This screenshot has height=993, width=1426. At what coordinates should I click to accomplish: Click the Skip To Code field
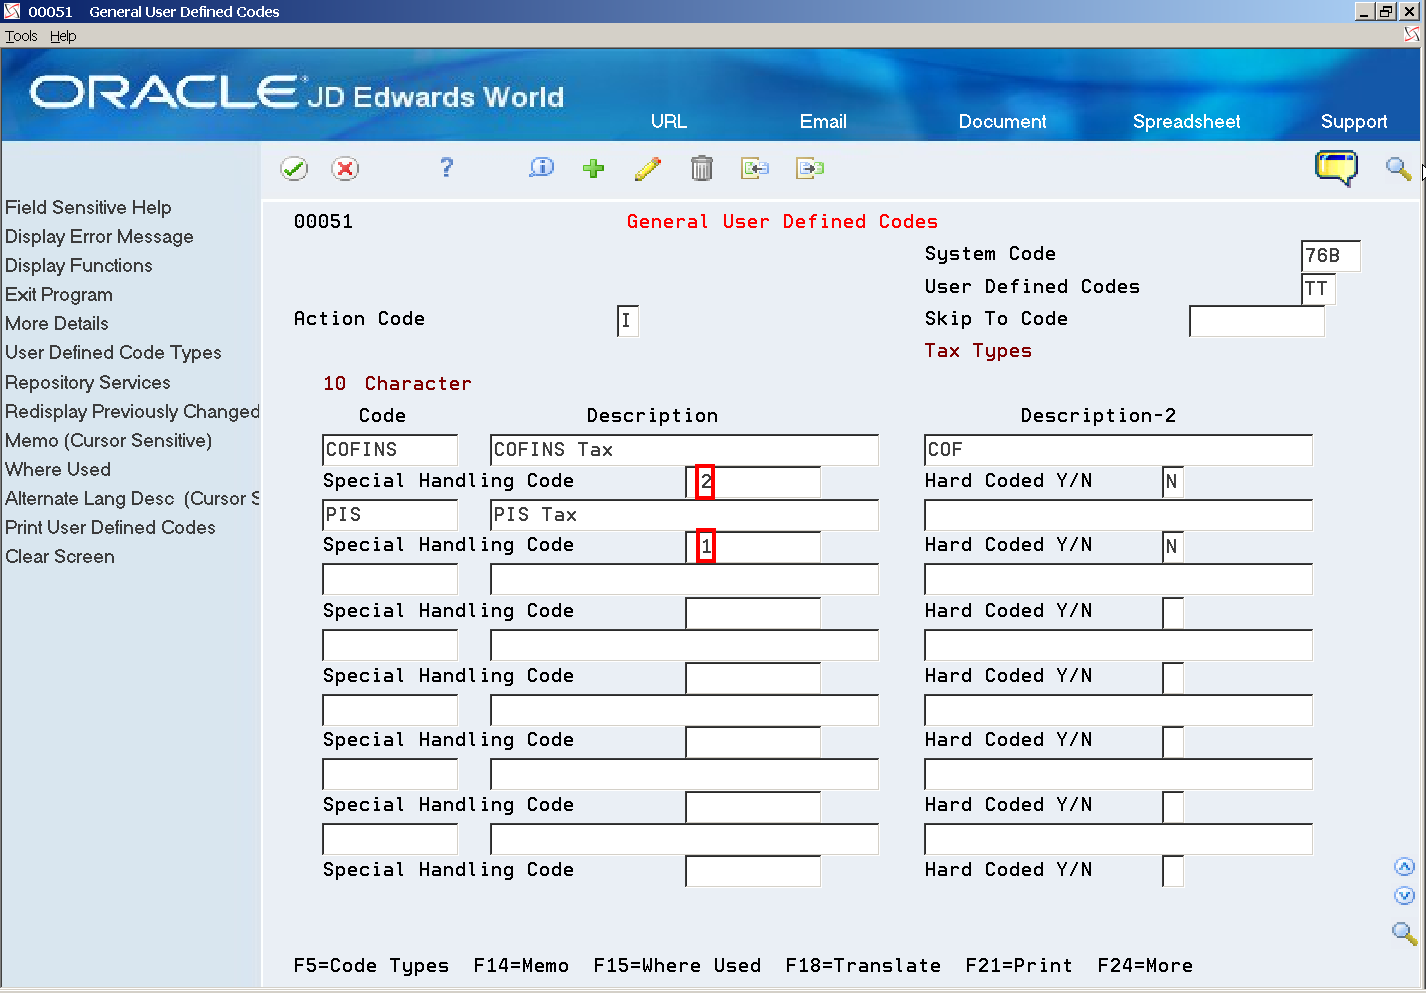1256,321
